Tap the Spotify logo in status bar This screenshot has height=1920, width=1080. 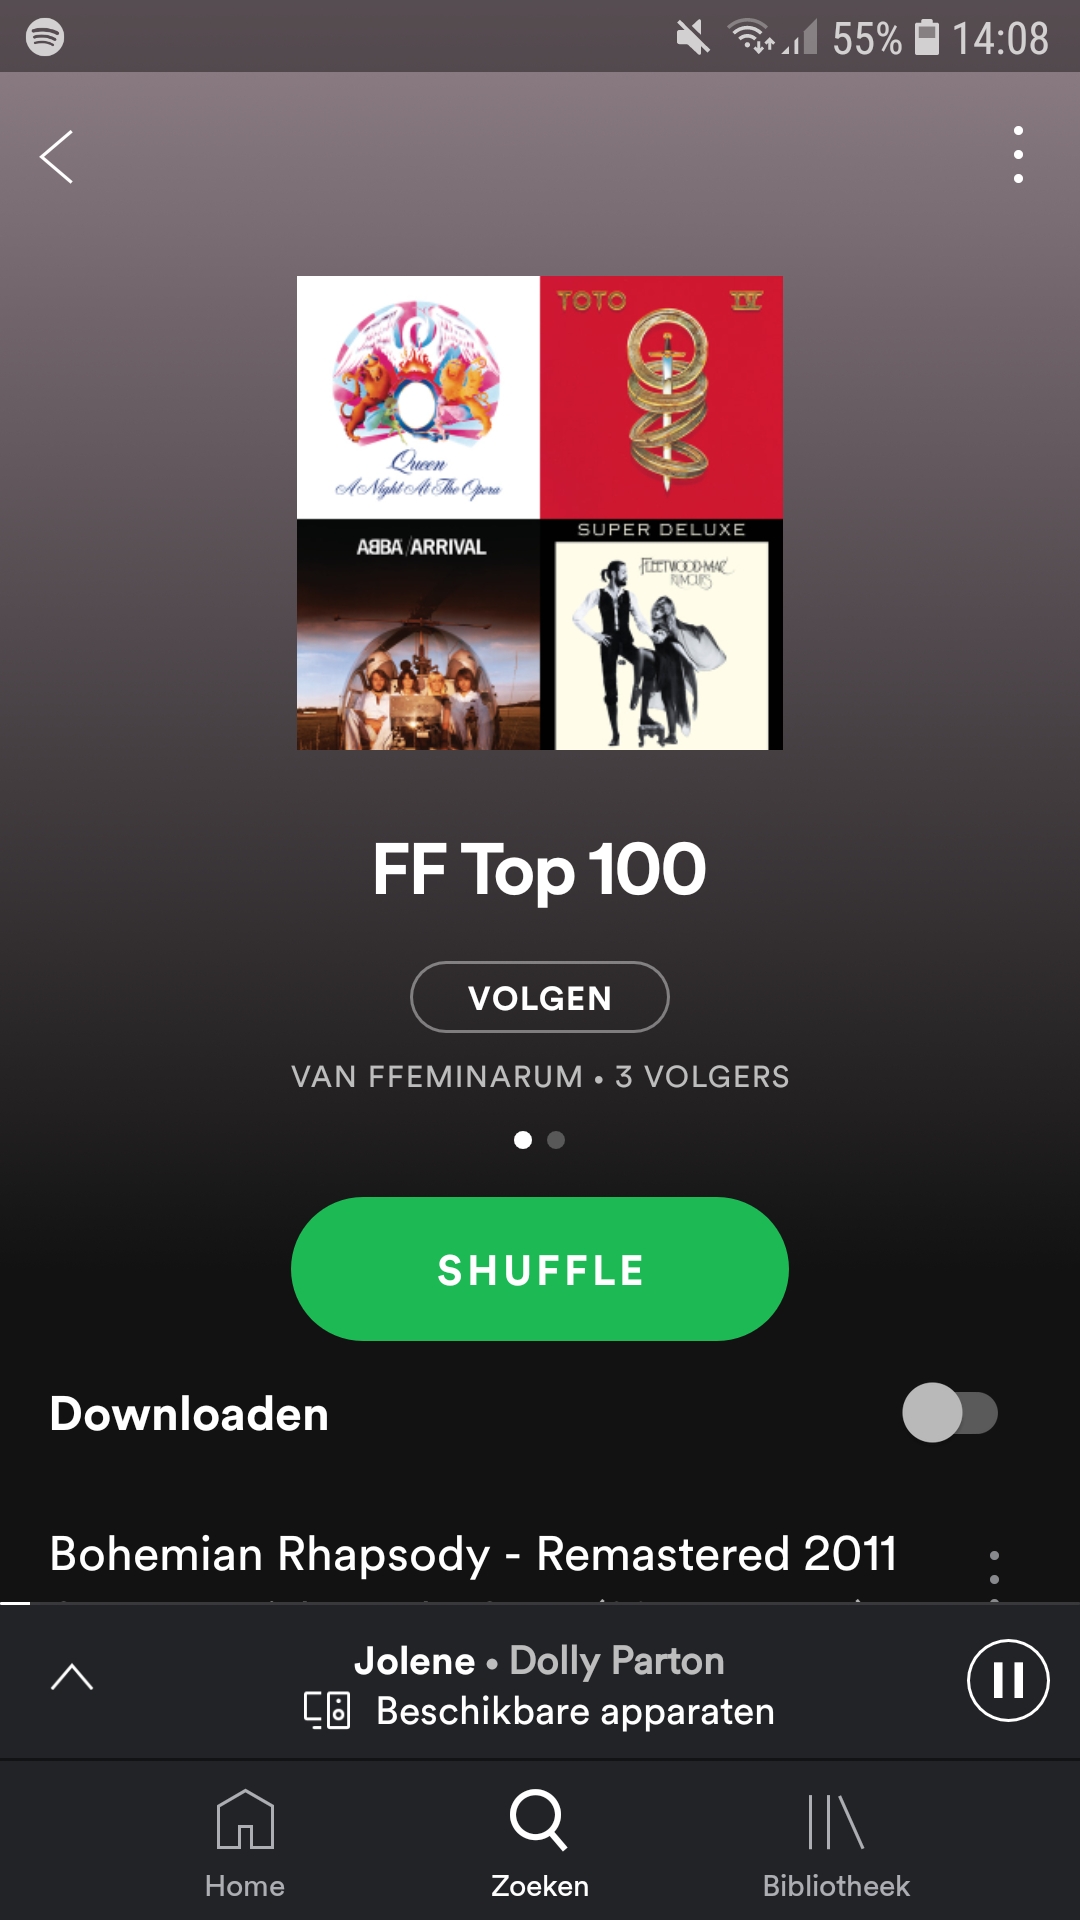[45, 37]
